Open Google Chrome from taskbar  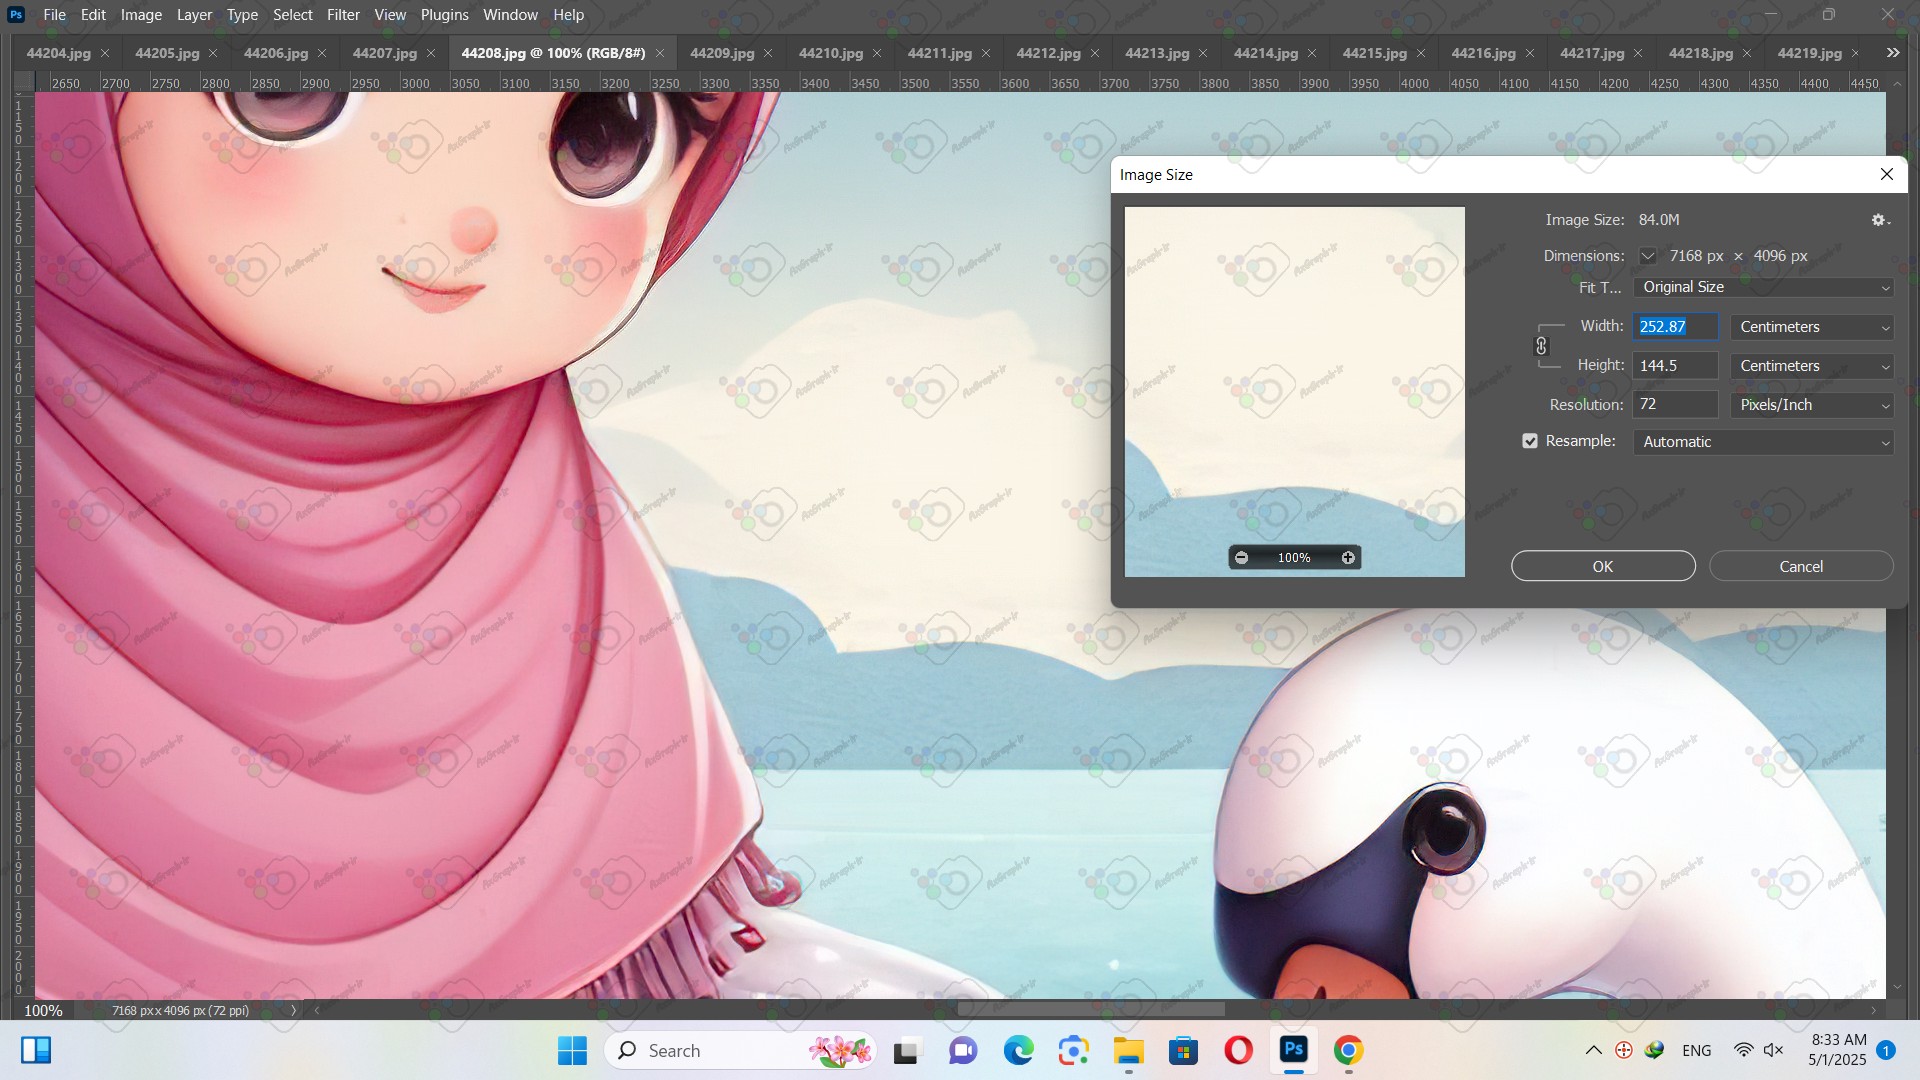click(x=1349, y=1051)
